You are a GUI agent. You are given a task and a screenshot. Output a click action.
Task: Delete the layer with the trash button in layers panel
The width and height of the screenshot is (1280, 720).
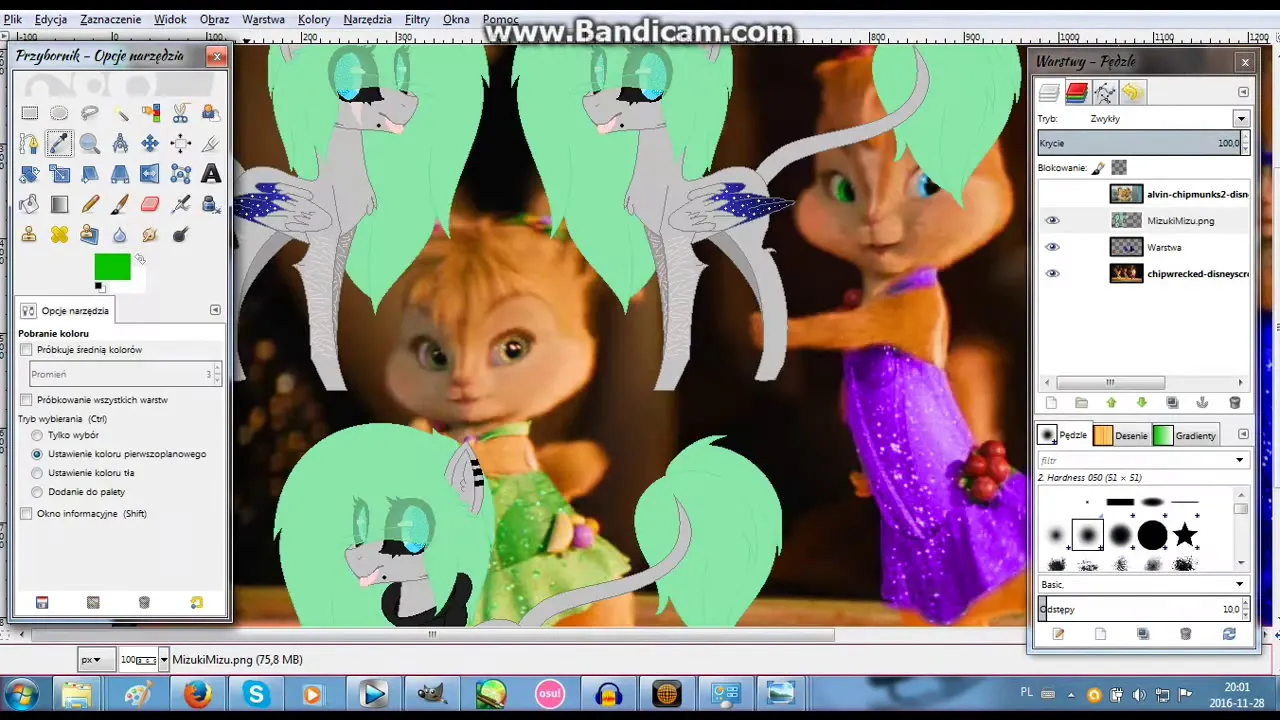click(1234, 403)
